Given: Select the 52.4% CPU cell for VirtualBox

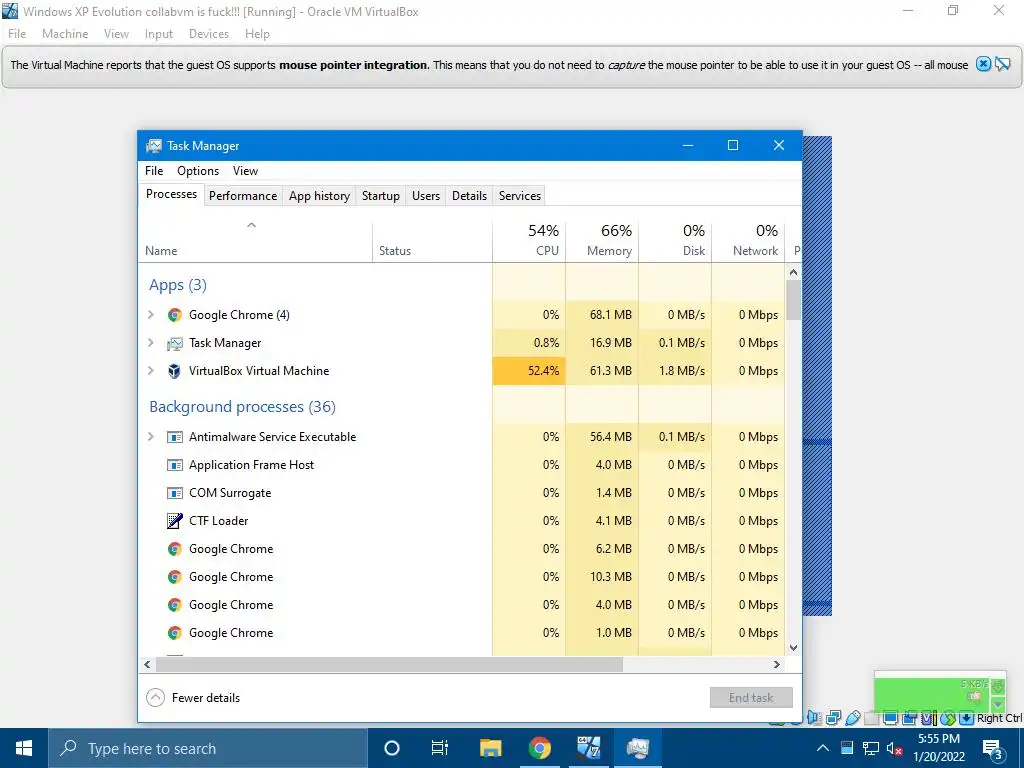Looking at the screenshot, I should click(x=529, y=371).
